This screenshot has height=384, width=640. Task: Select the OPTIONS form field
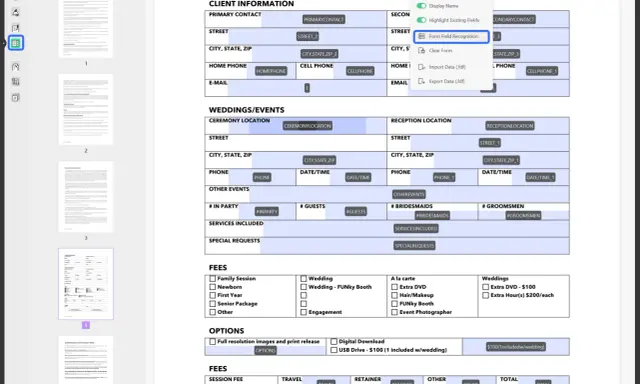[x=265, y=351]
